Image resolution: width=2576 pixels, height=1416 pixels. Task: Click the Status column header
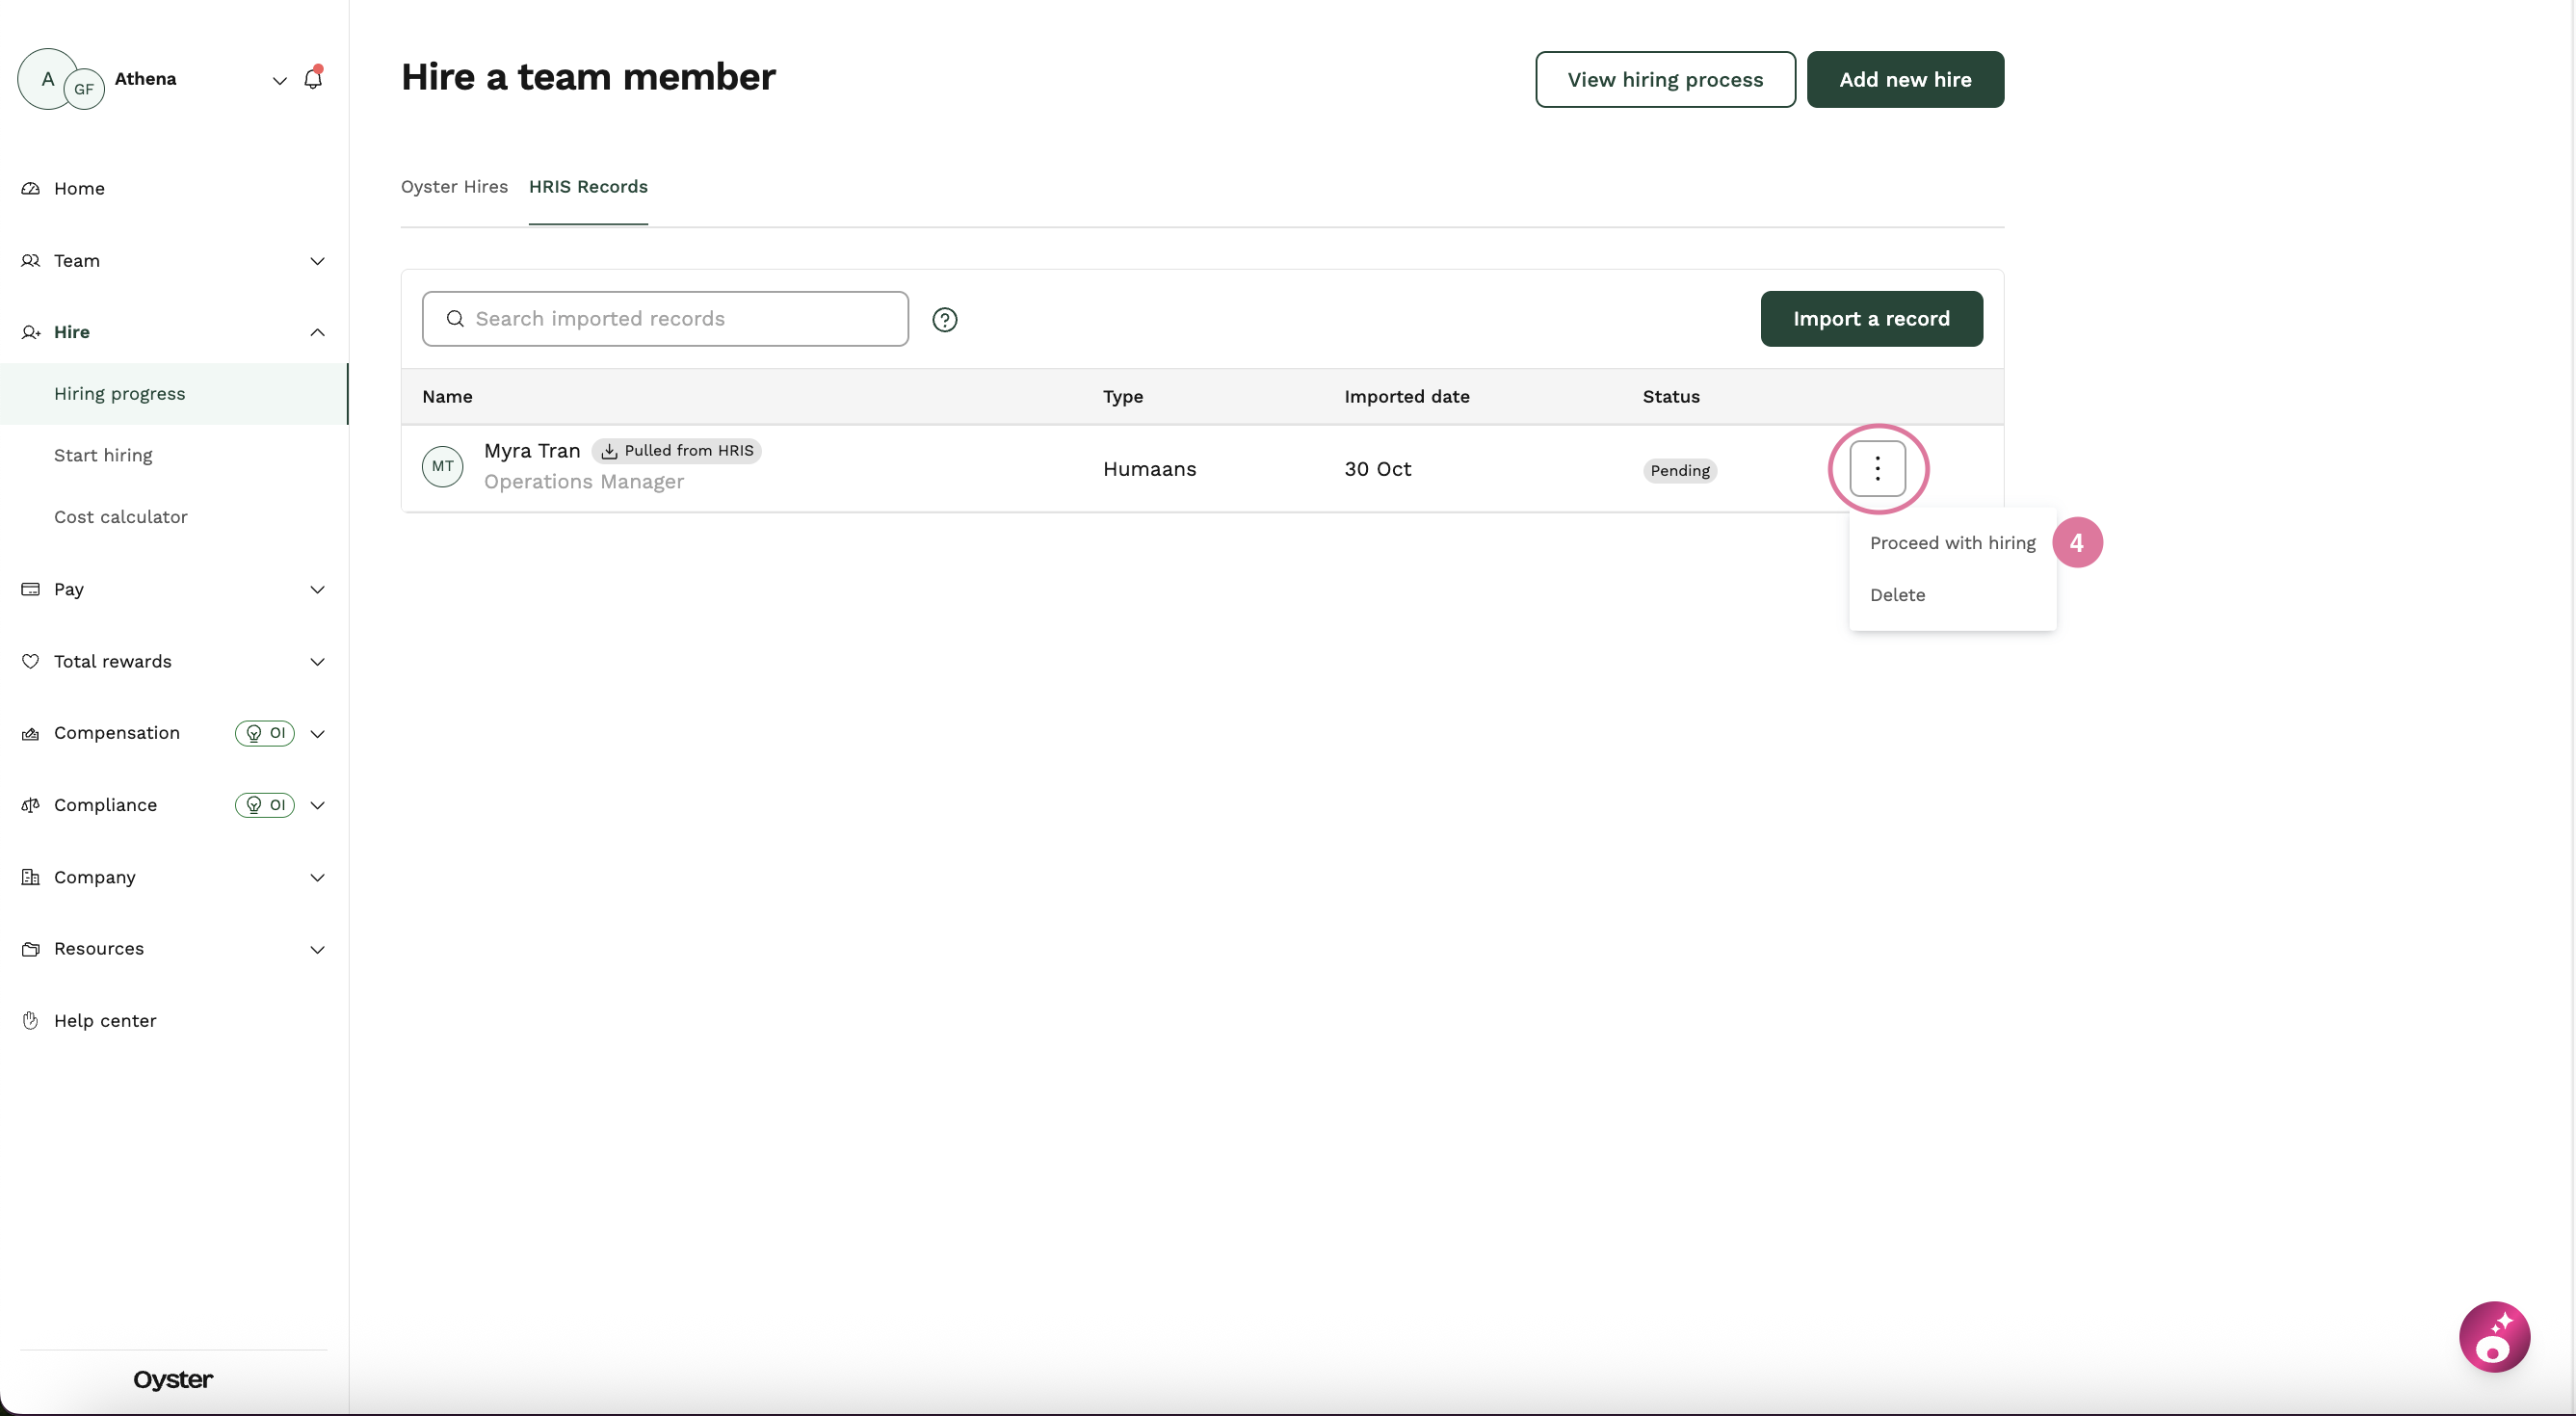tap(1671, 397)
